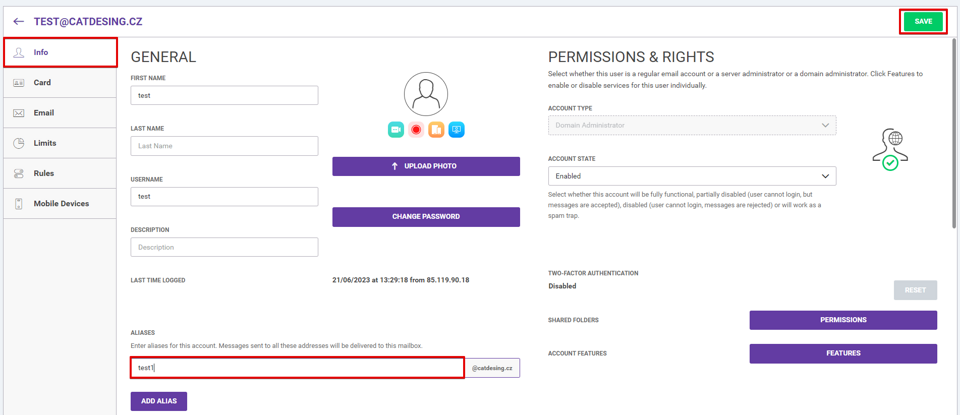Image resolution: width=960 pixels, height=415 pixels.
Task: Click into the Last Name field
Action: (x=224, y=146)
